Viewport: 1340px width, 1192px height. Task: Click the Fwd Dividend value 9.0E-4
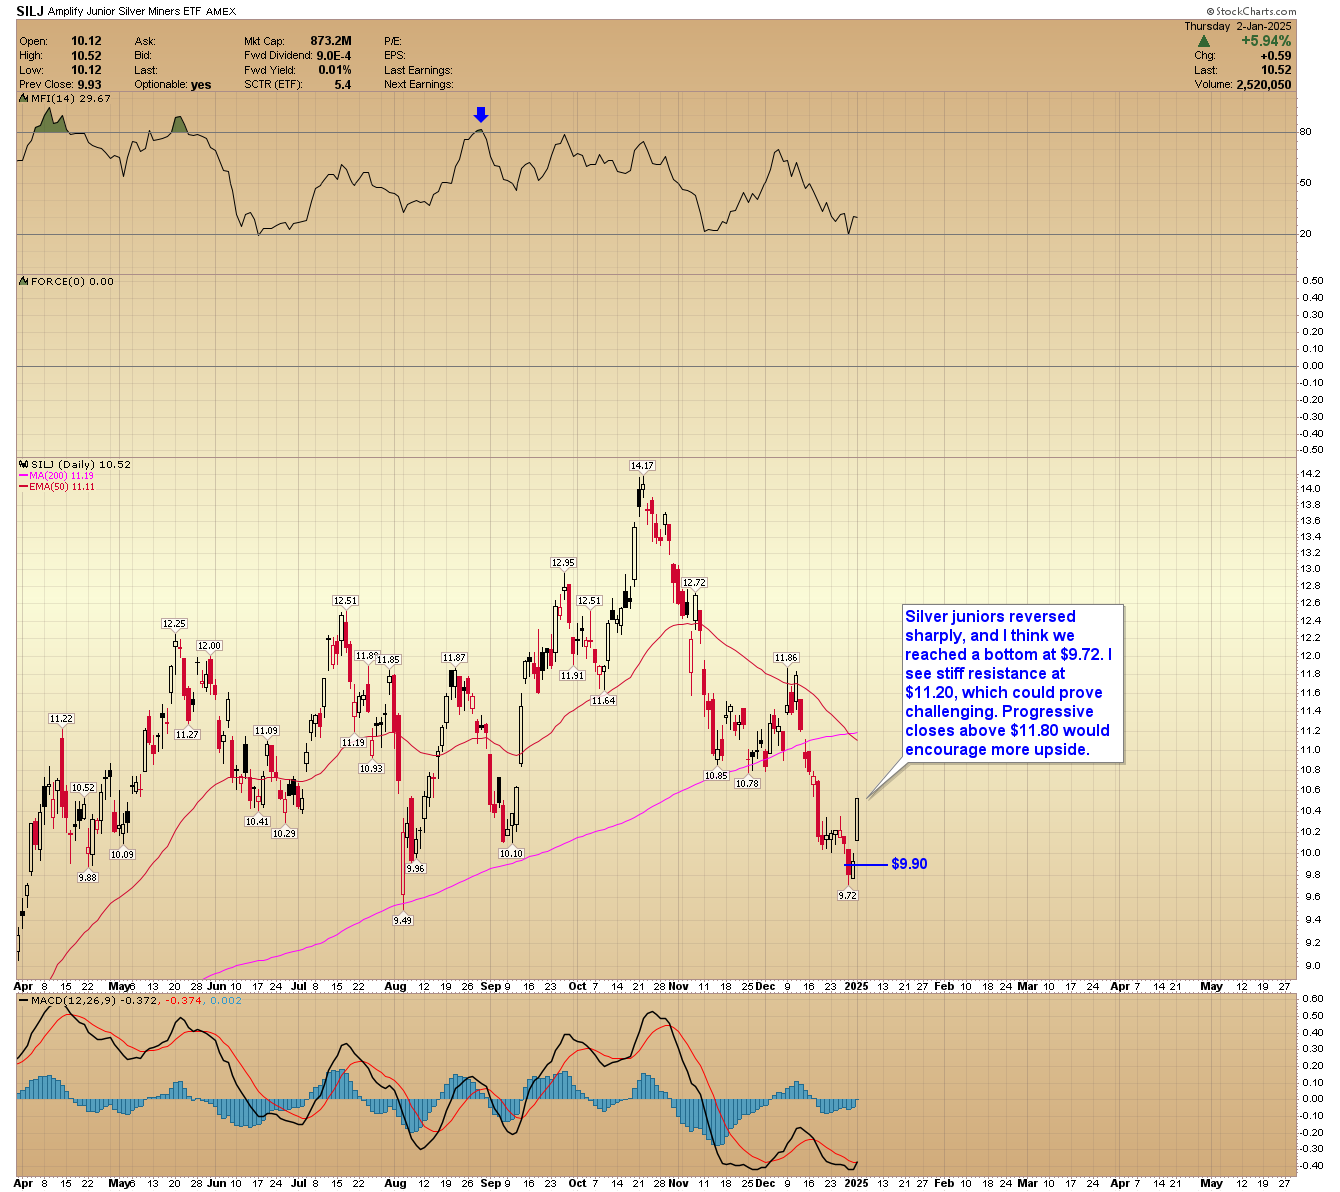334,56
